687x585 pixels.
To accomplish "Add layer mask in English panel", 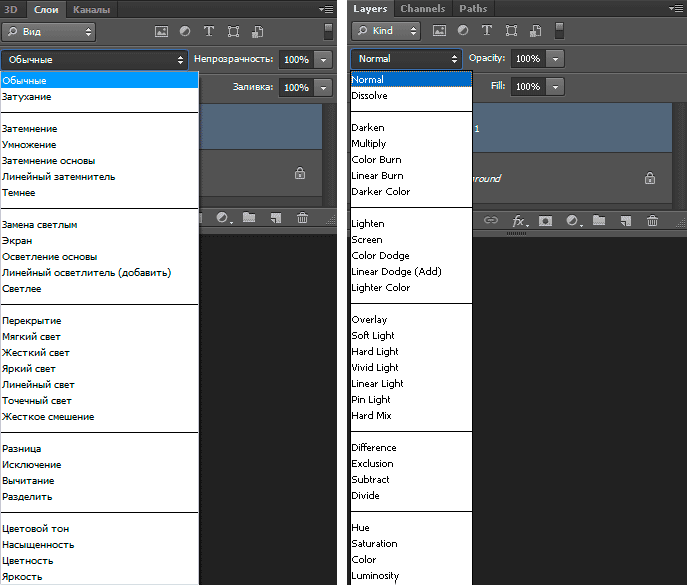I will [546, 220].
